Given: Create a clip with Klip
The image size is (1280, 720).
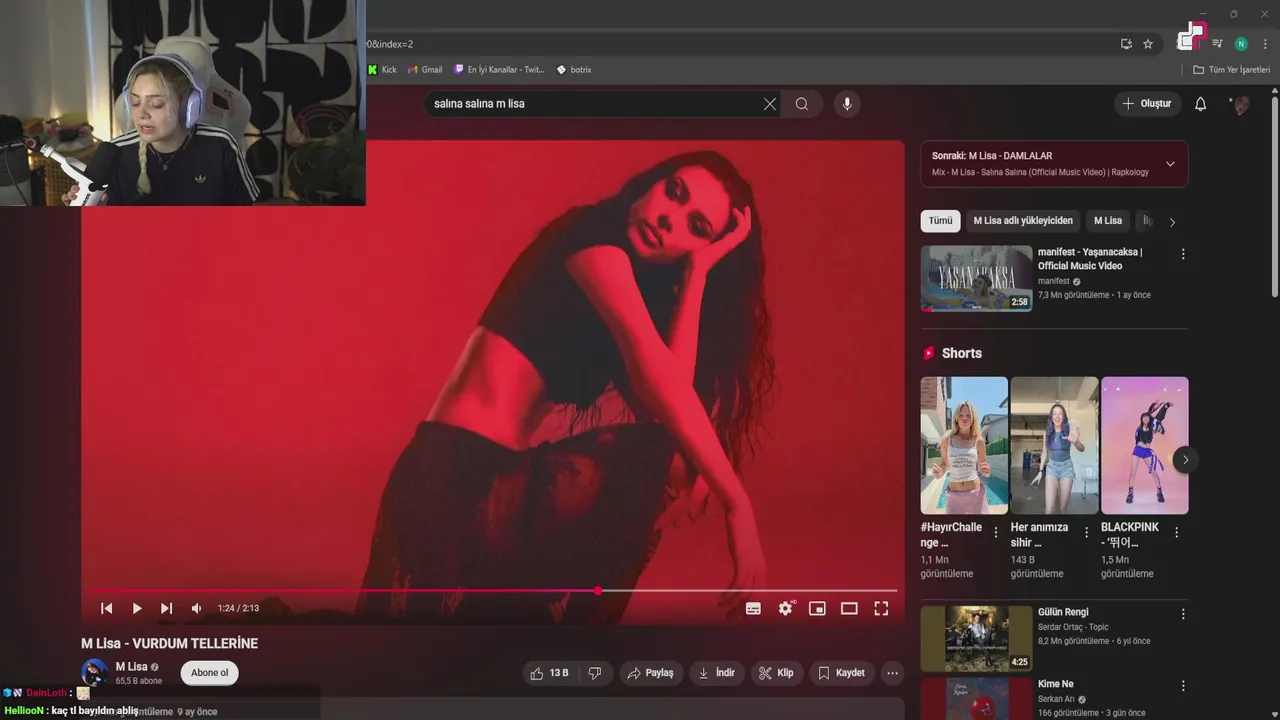Looking at the screenshot, I should (776, 673).
